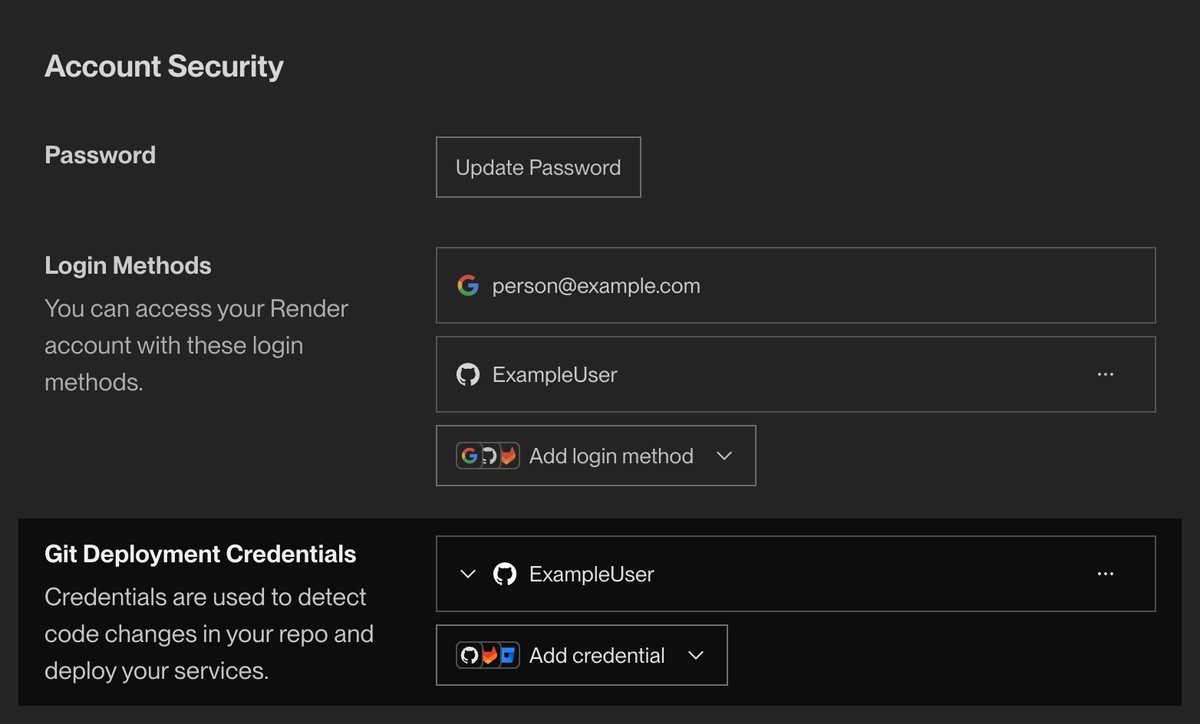Select the Google icon in Add login method
The image size is (1200, 724).
pos(468,455)
